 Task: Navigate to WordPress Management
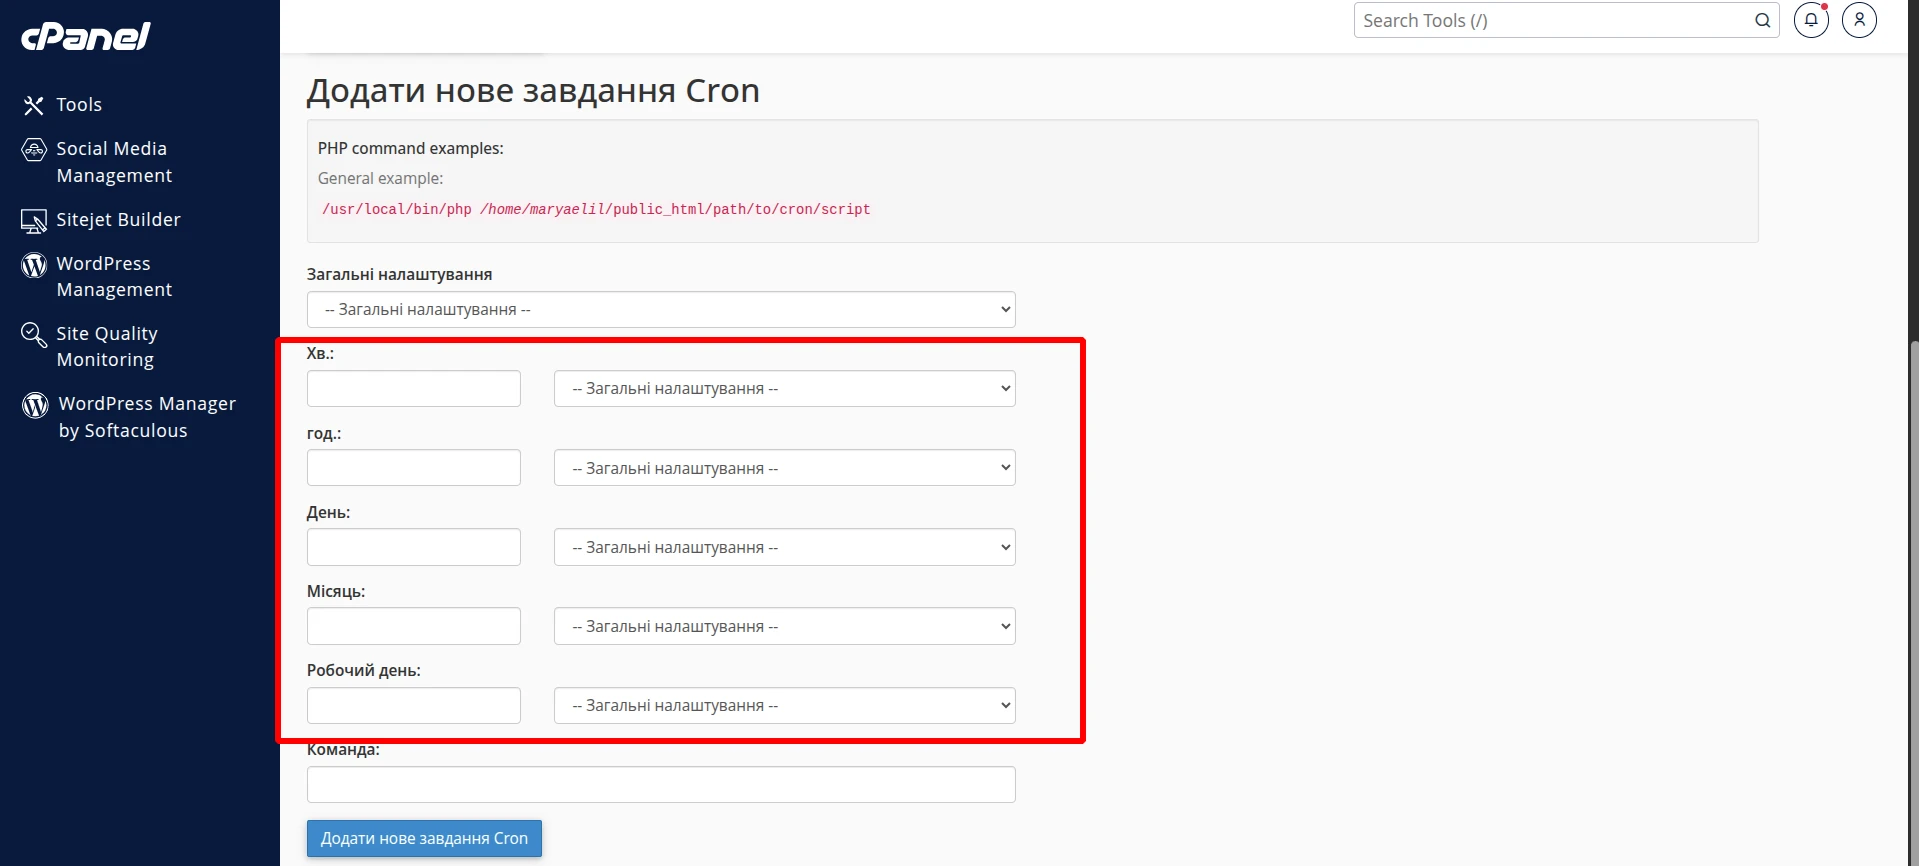pyautogui.click(x=114, y=277)
